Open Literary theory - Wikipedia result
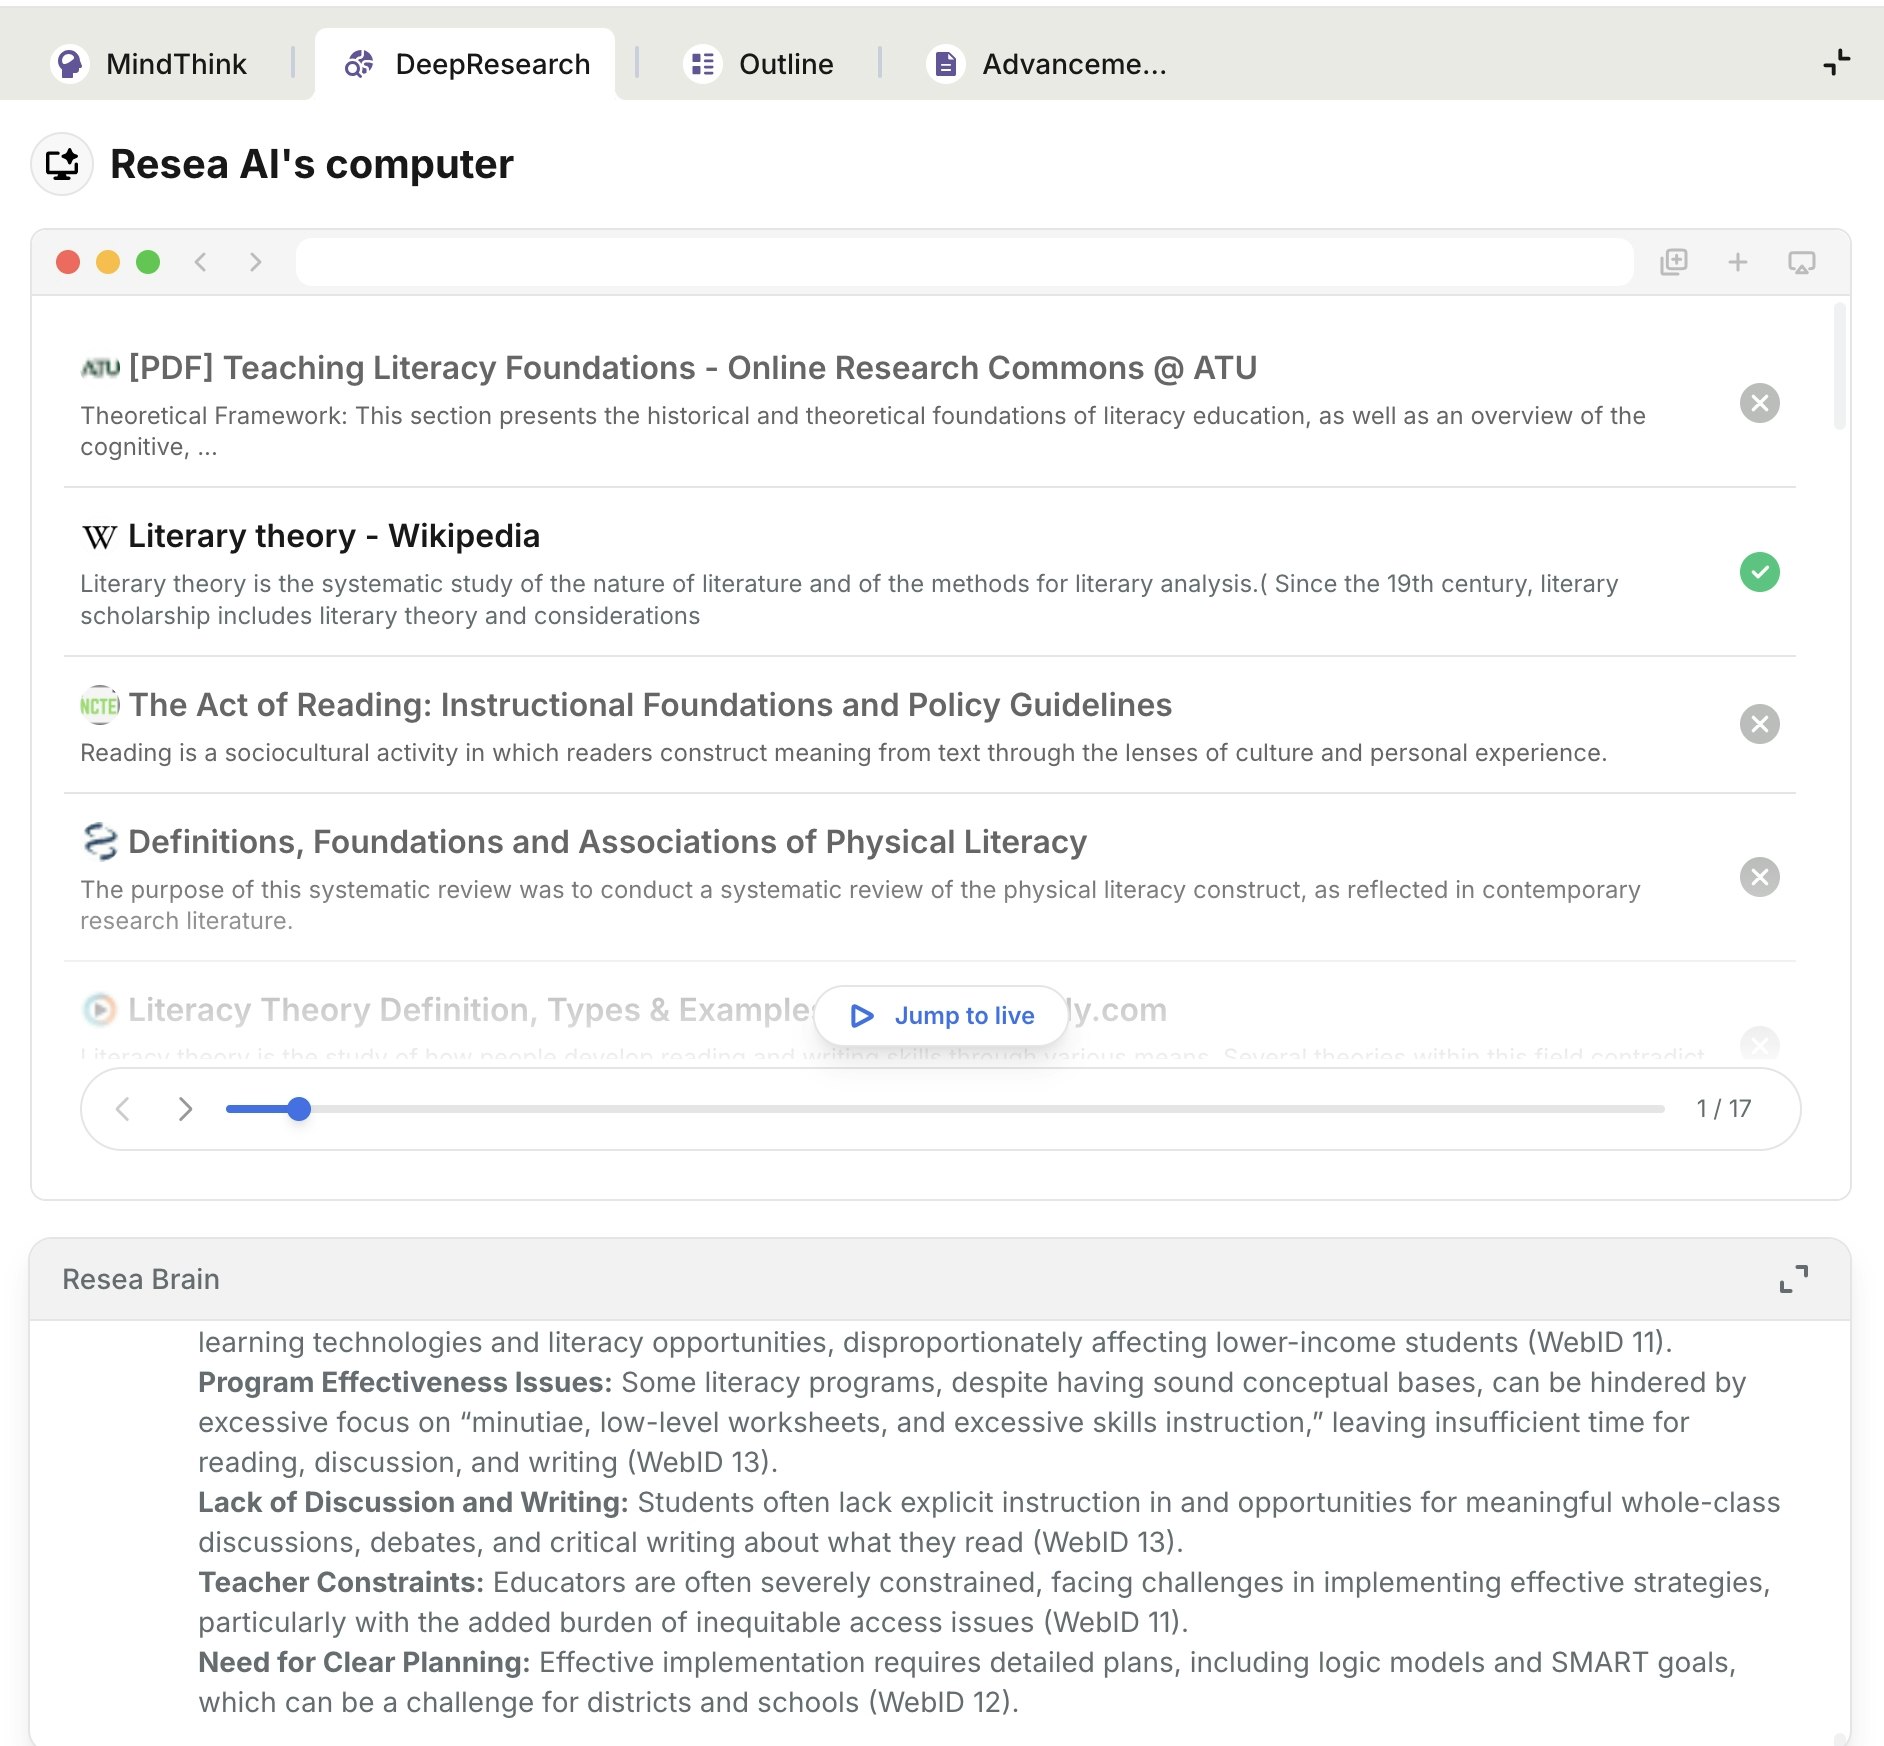 point(334,536)
